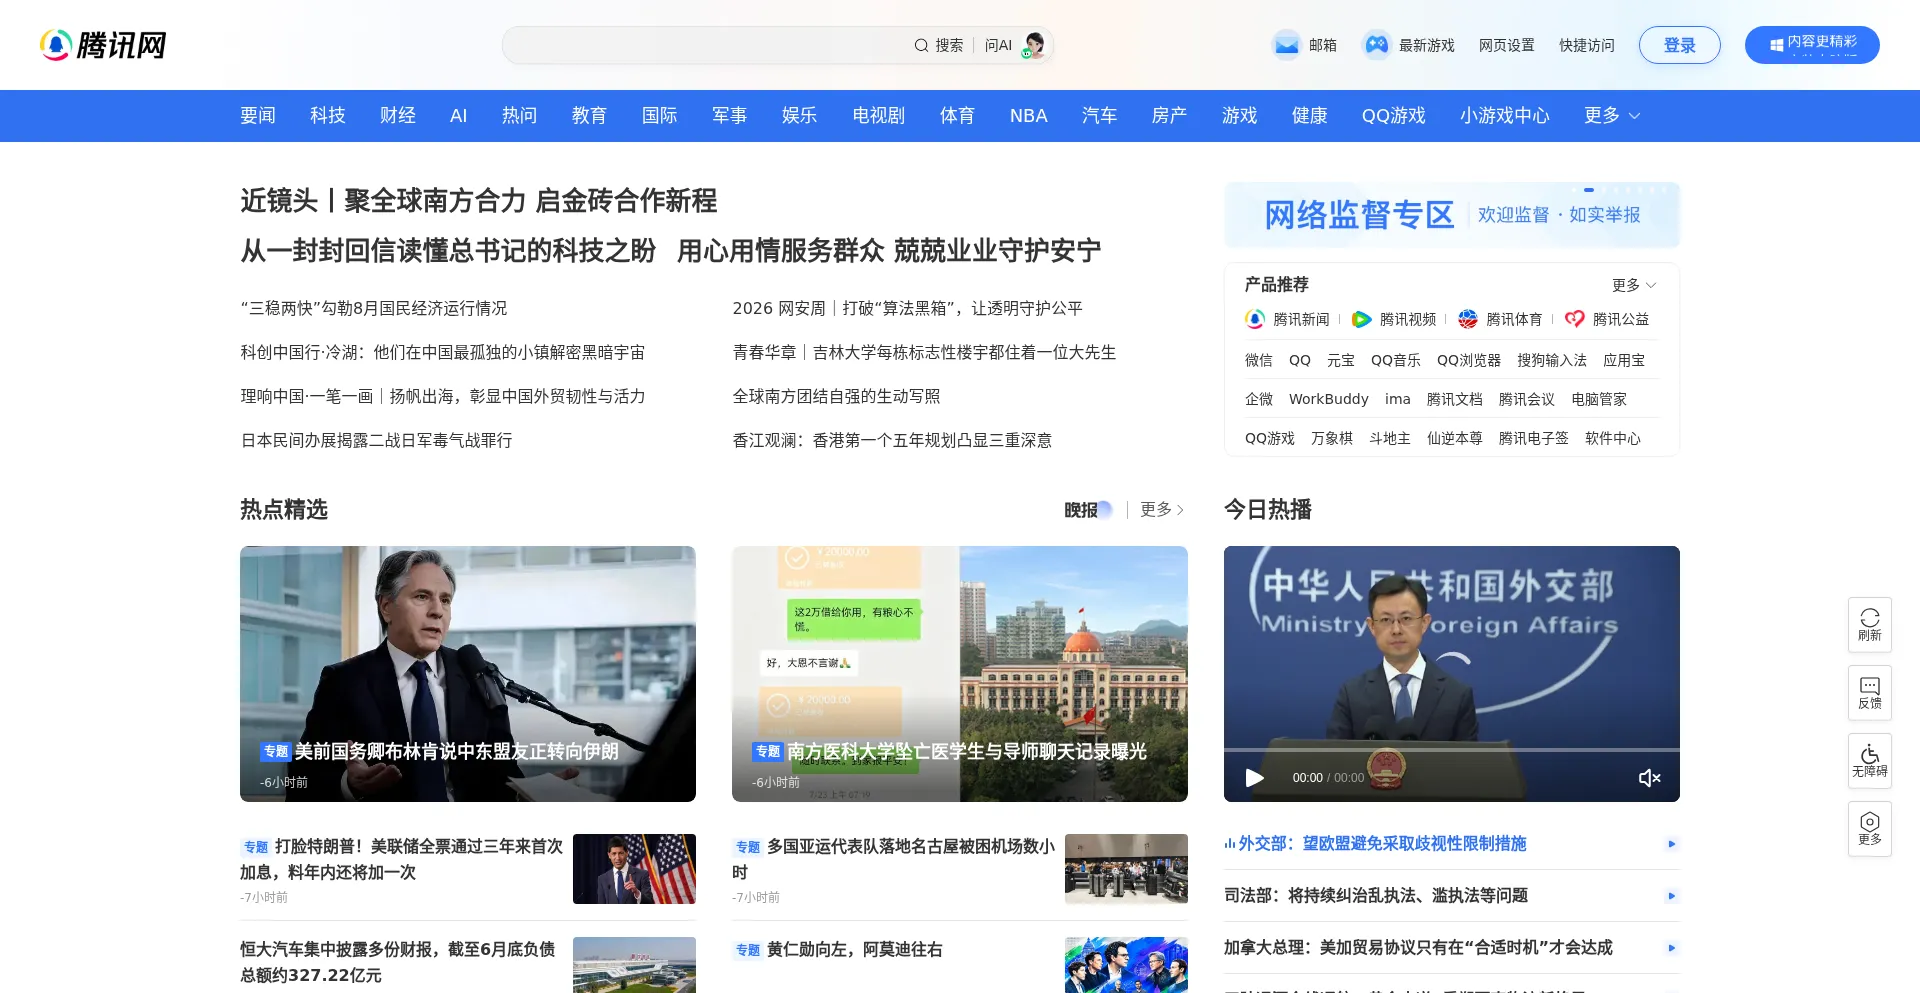Open the 搜狗输入法 product link
This screenshot has height=993, width=1920.
(x=1551, y=360)
